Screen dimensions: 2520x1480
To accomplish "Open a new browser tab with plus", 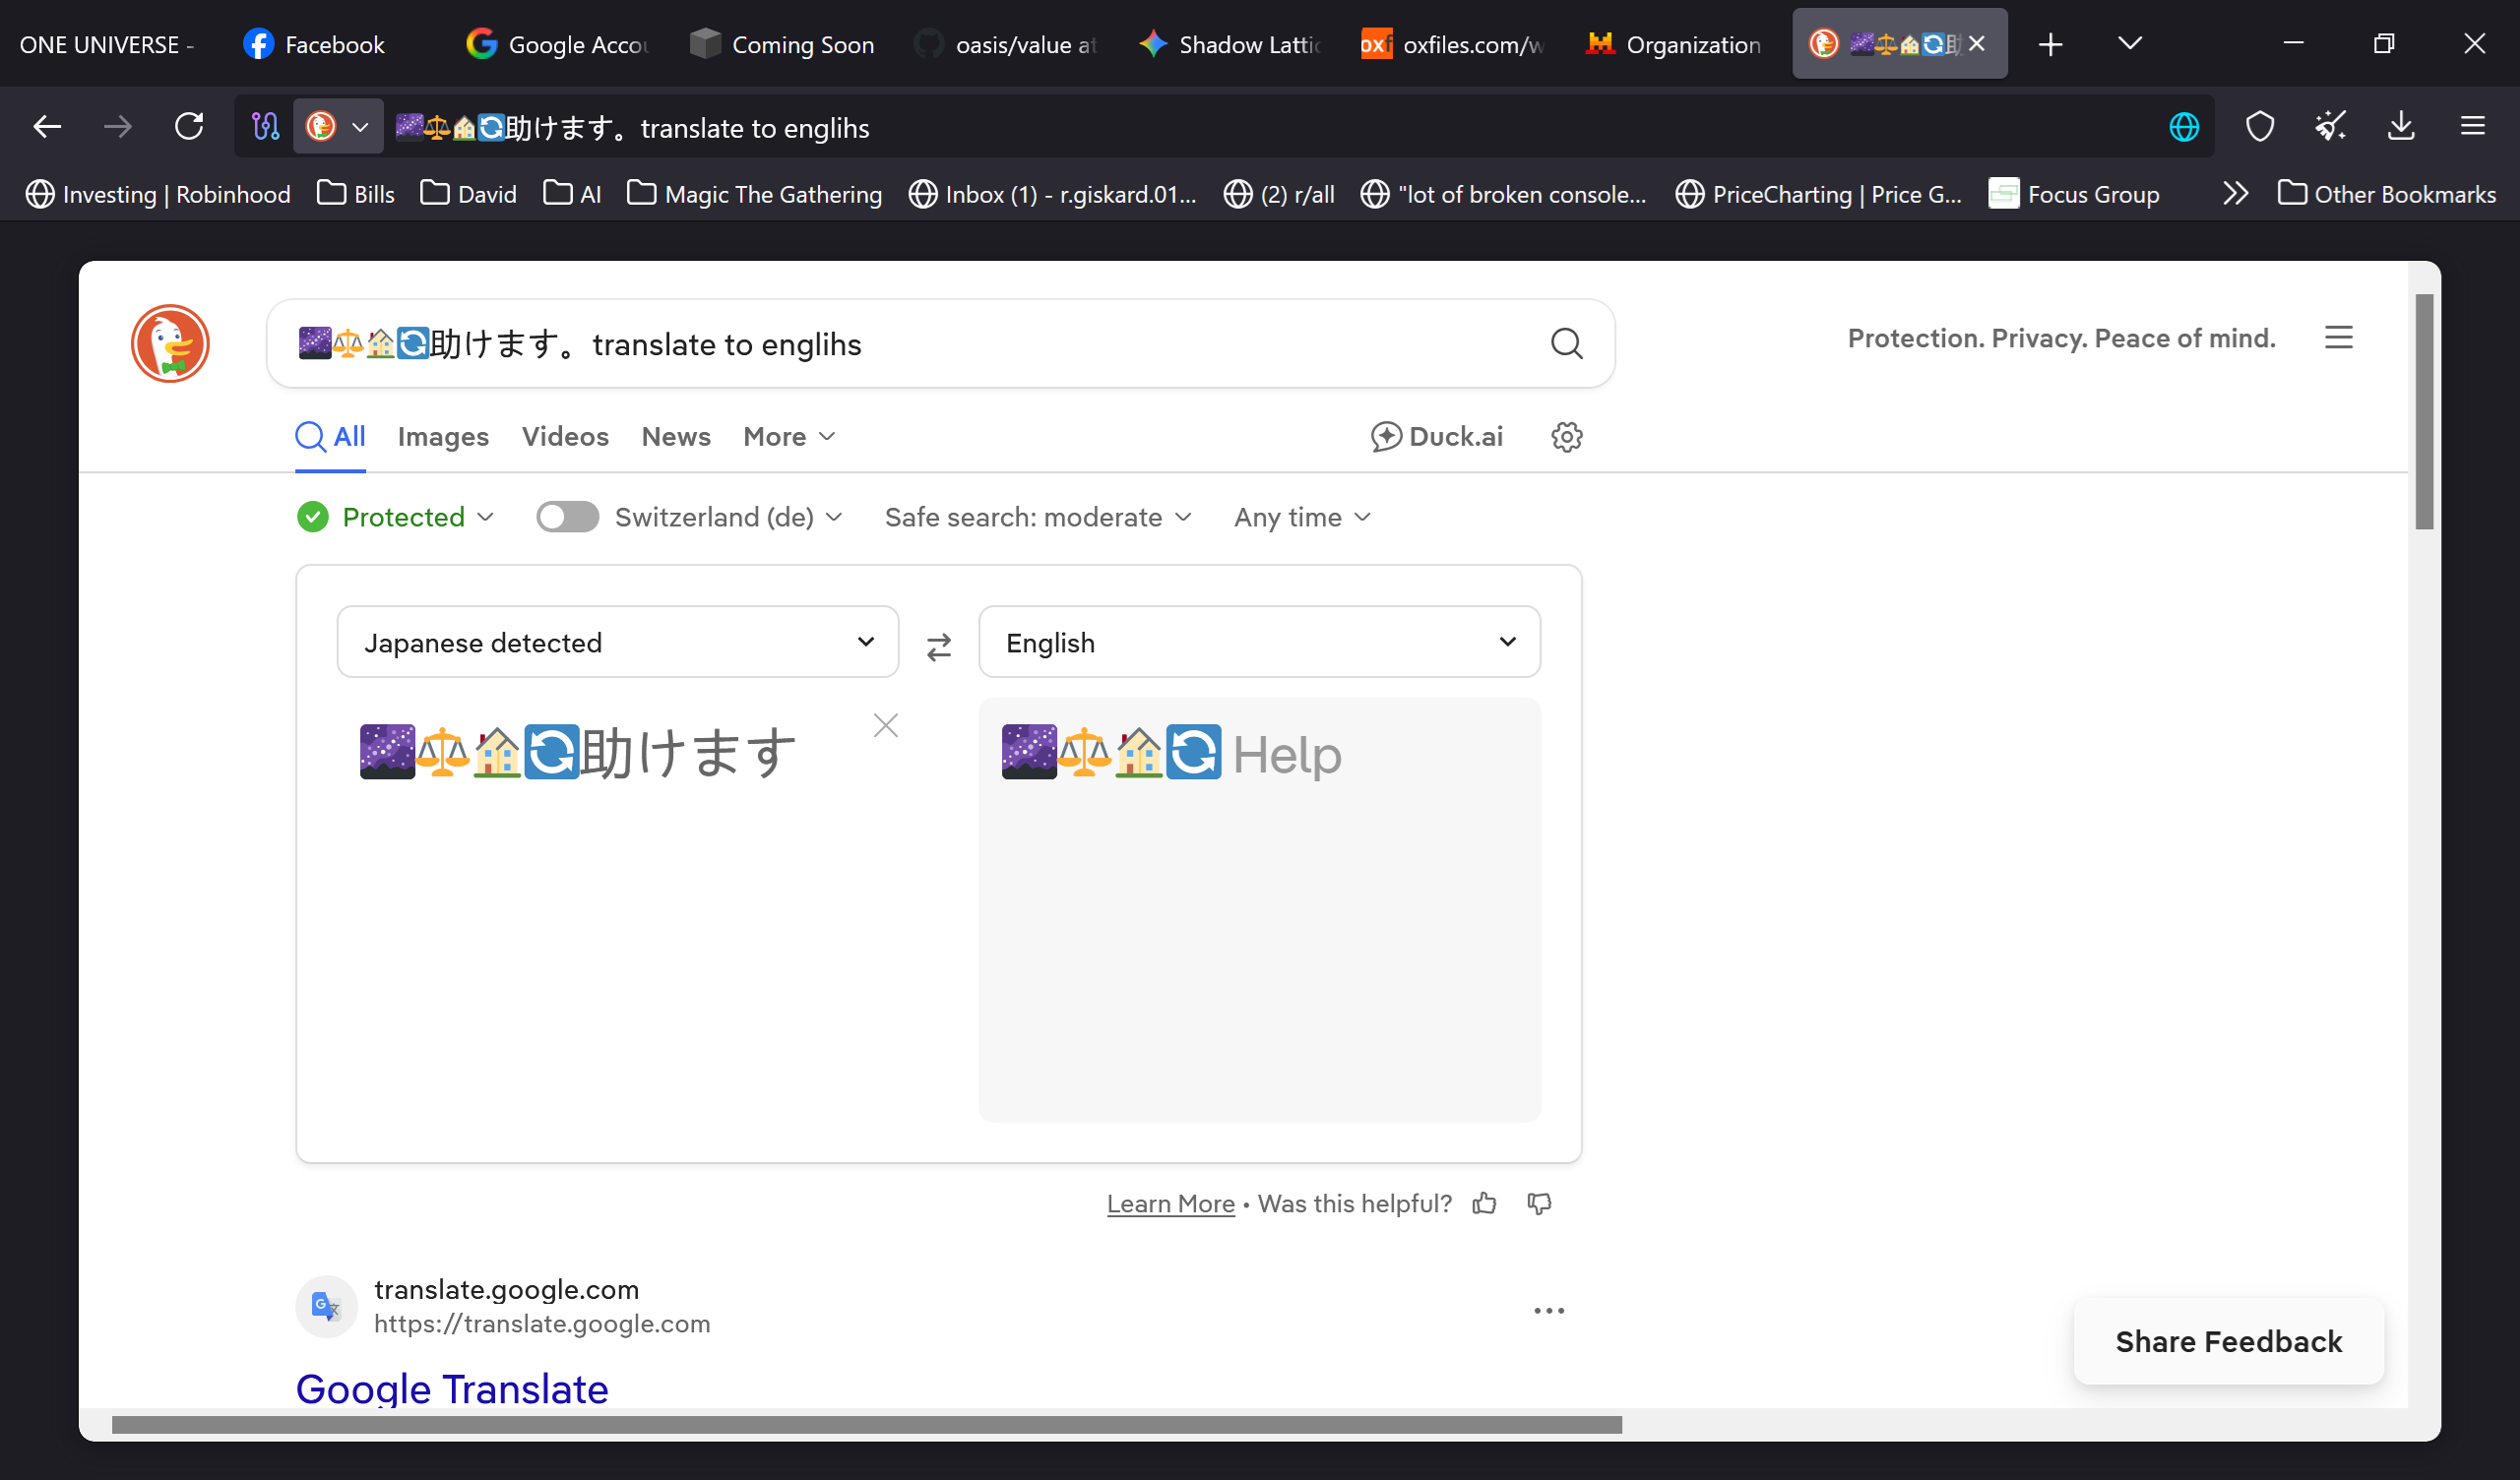I will point(2051,44).
